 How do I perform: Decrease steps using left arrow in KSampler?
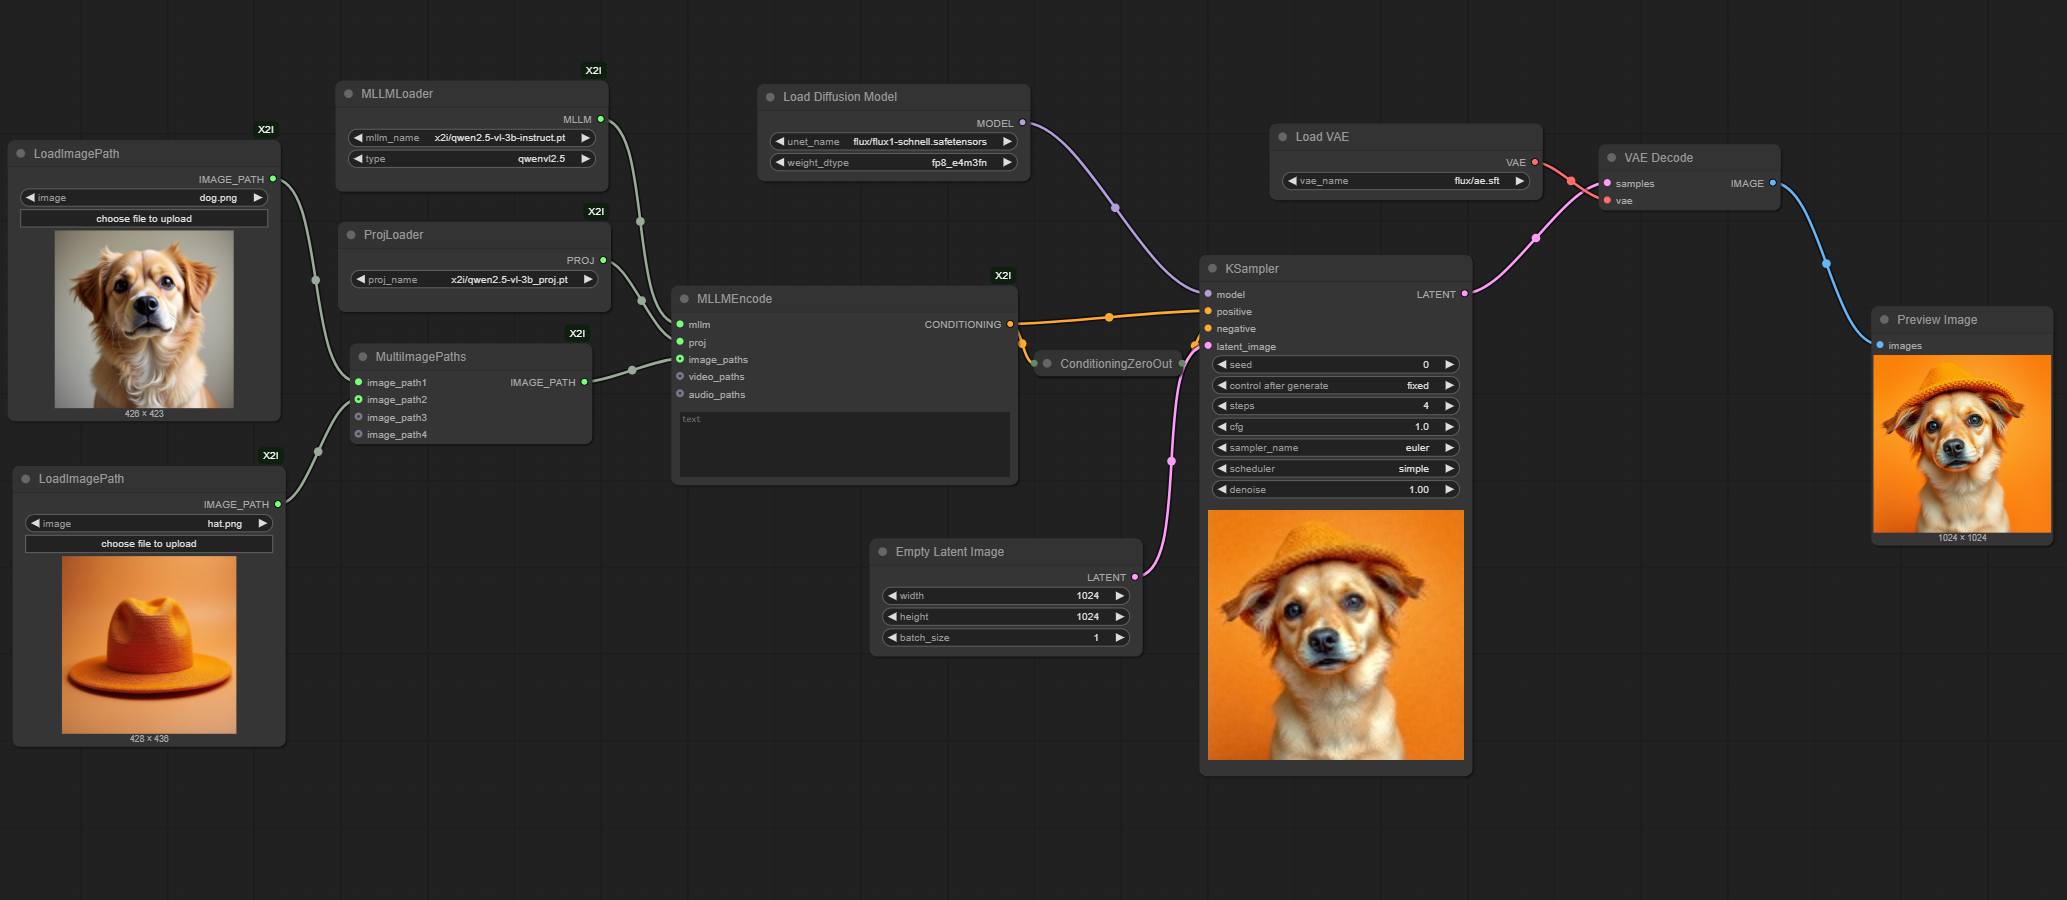(x=1220, y=406)
